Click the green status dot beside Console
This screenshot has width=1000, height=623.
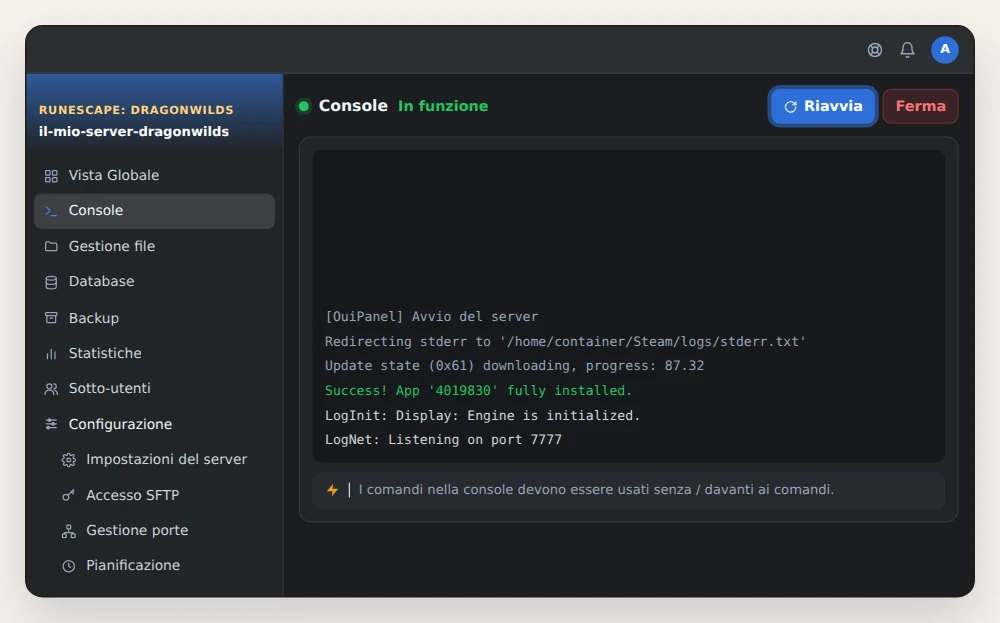coord(304,106)
